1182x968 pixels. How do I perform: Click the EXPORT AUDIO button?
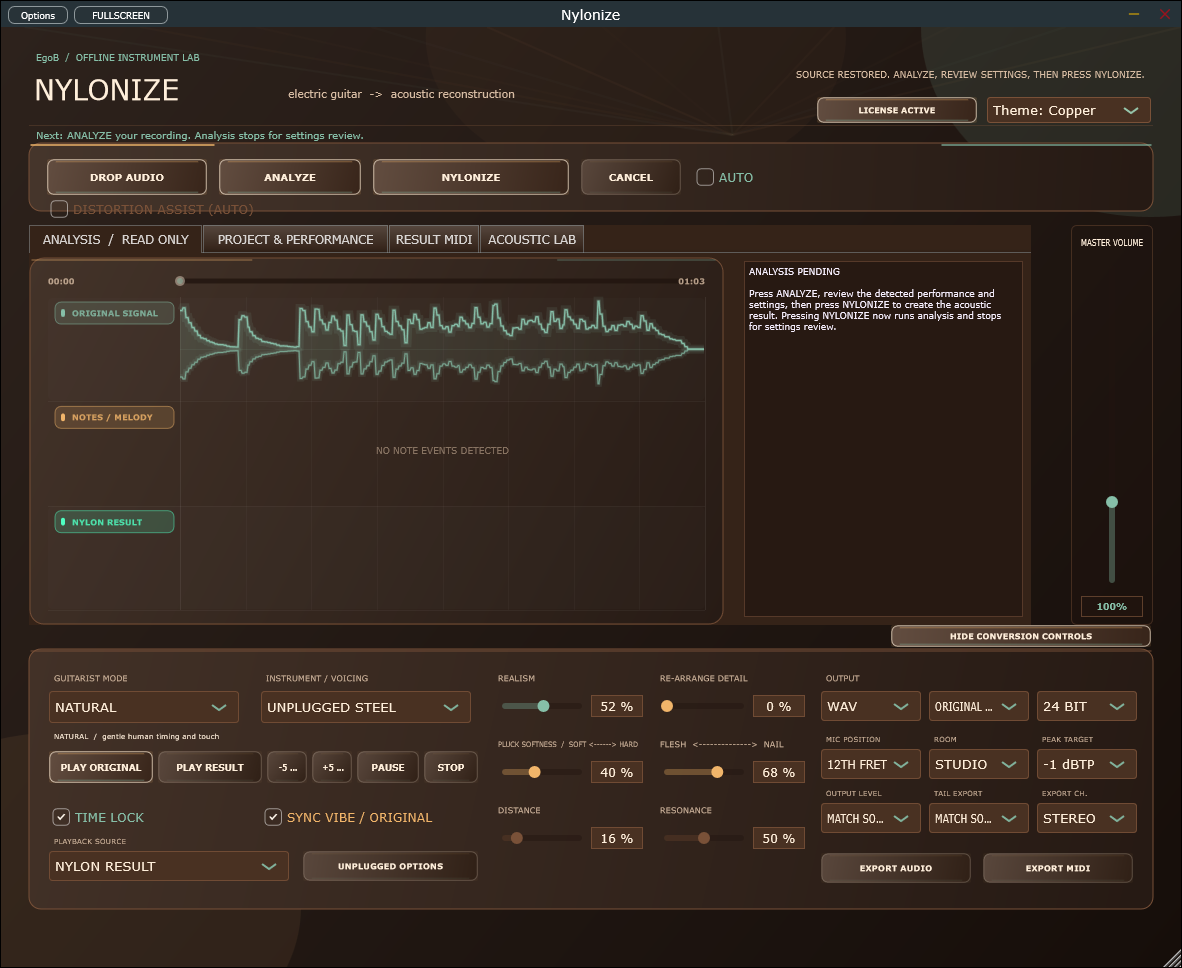(x=896, y=868)
